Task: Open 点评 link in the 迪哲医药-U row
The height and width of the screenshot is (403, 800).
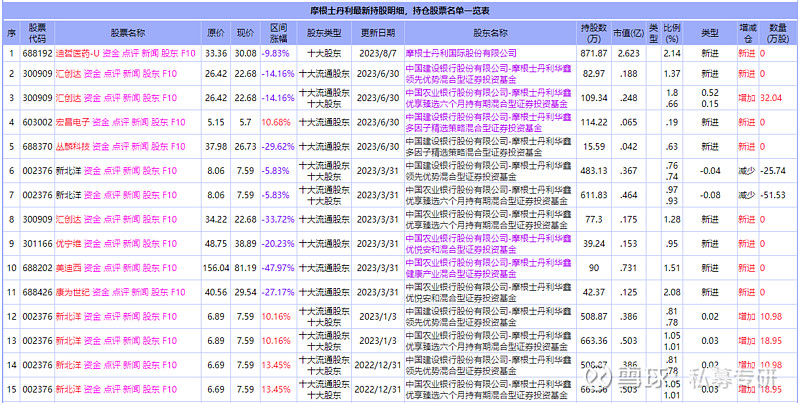Action: [130, 53]
